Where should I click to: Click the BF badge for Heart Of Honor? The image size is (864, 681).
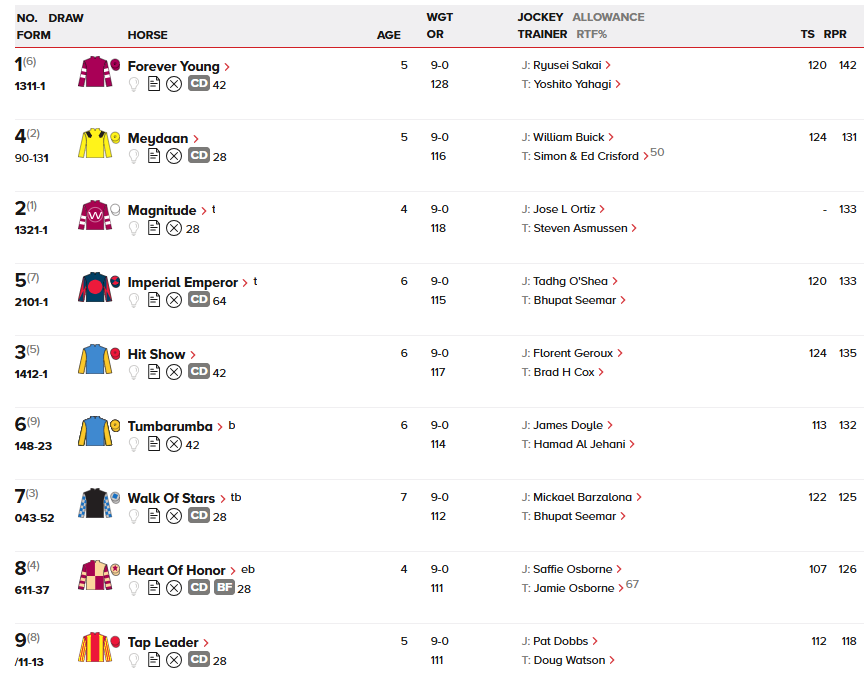(x=224, y=589)
